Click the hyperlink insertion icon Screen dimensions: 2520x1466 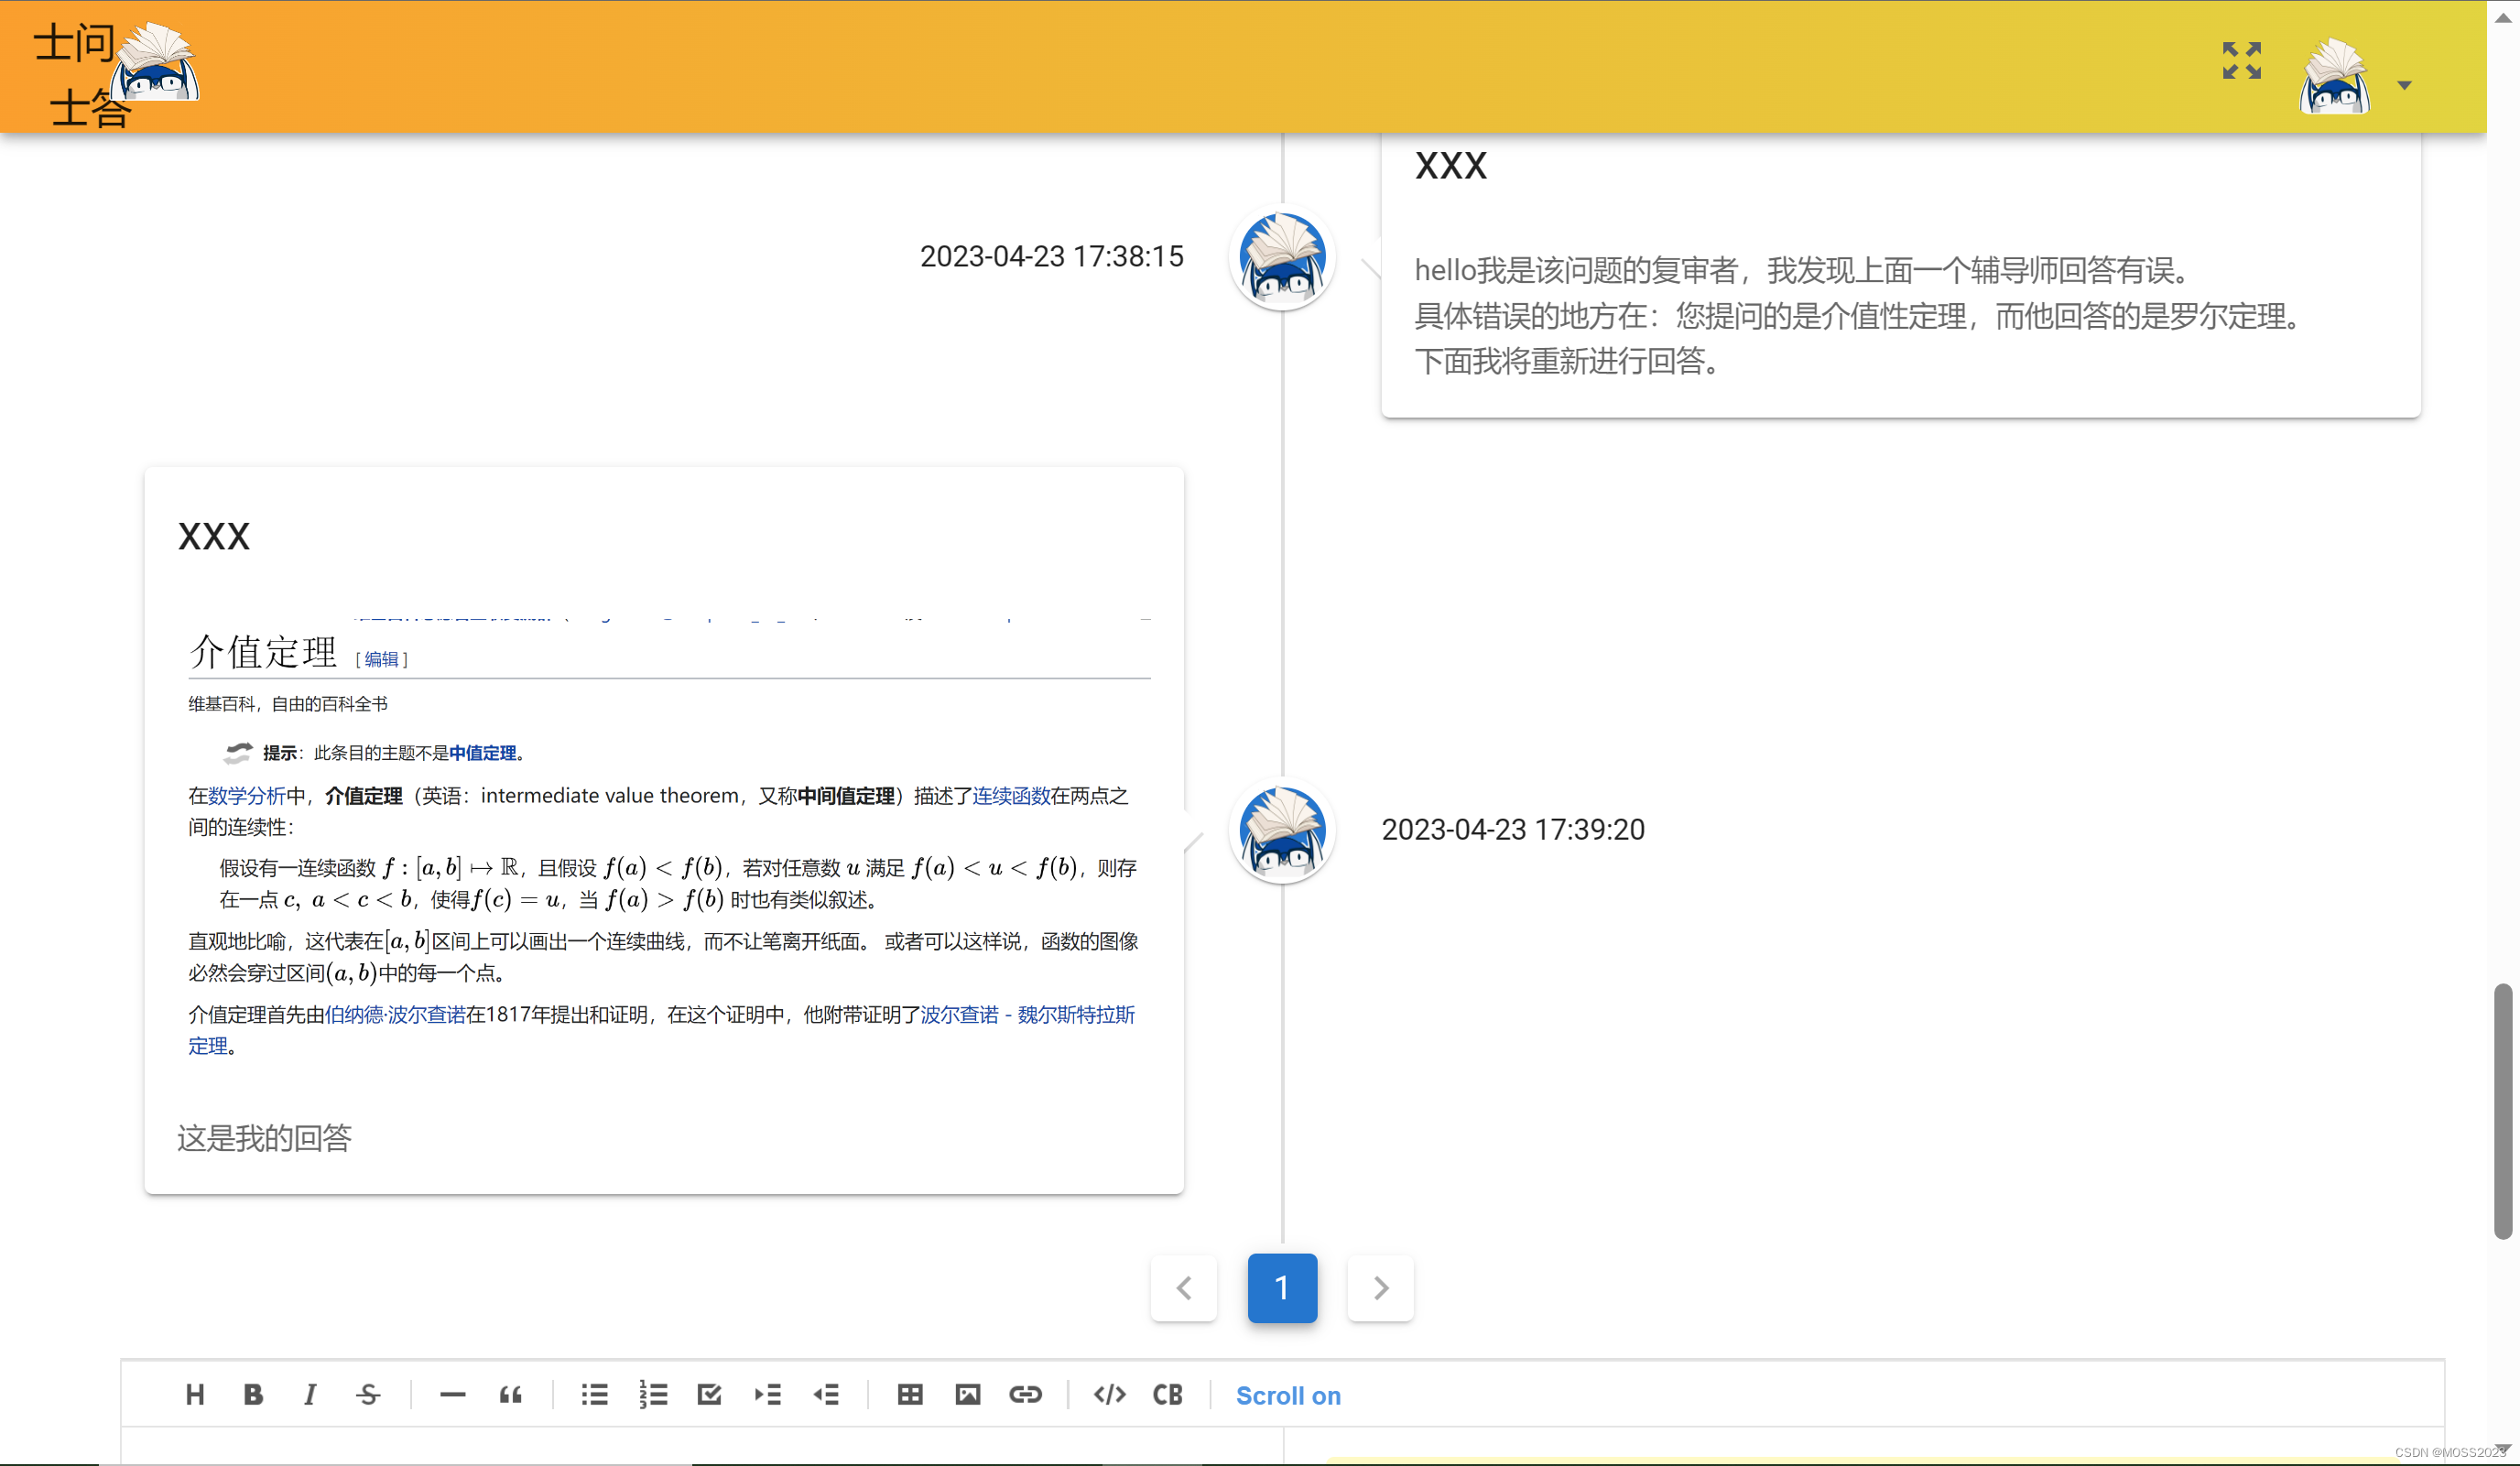point(1026,1396)
